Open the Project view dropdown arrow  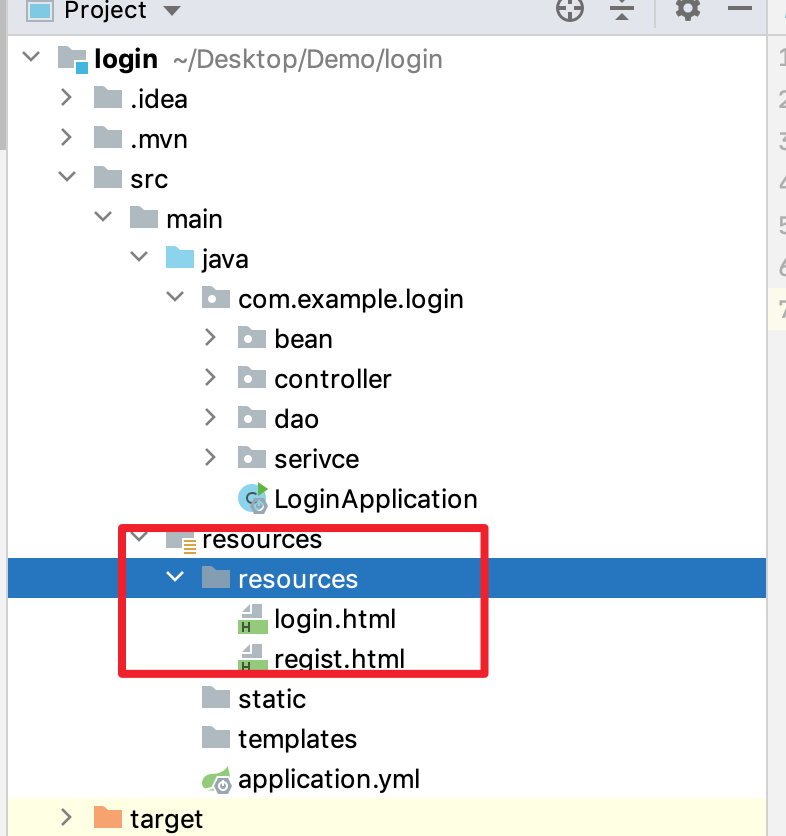172,11
